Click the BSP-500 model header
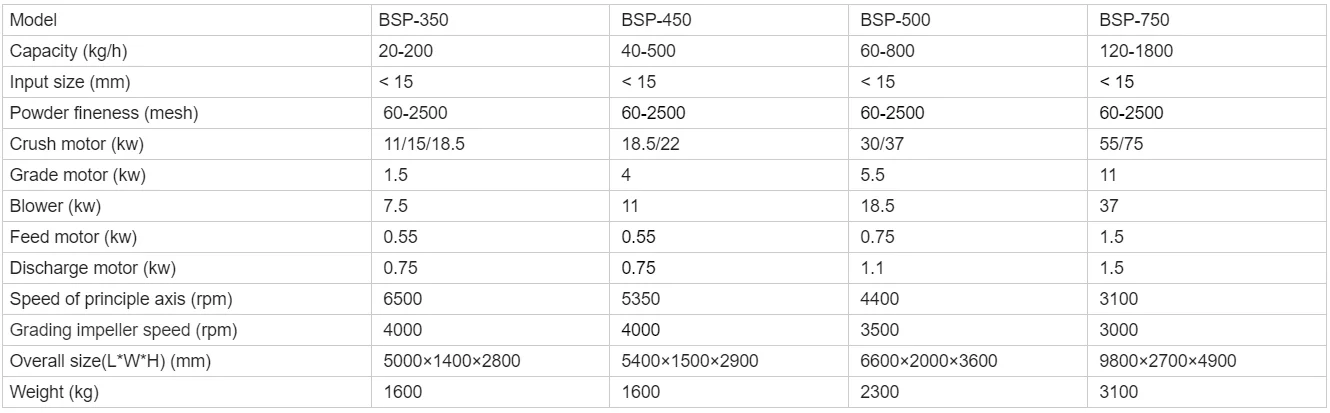This screenshot has width=1330, height=413. (x=888, y=19)
